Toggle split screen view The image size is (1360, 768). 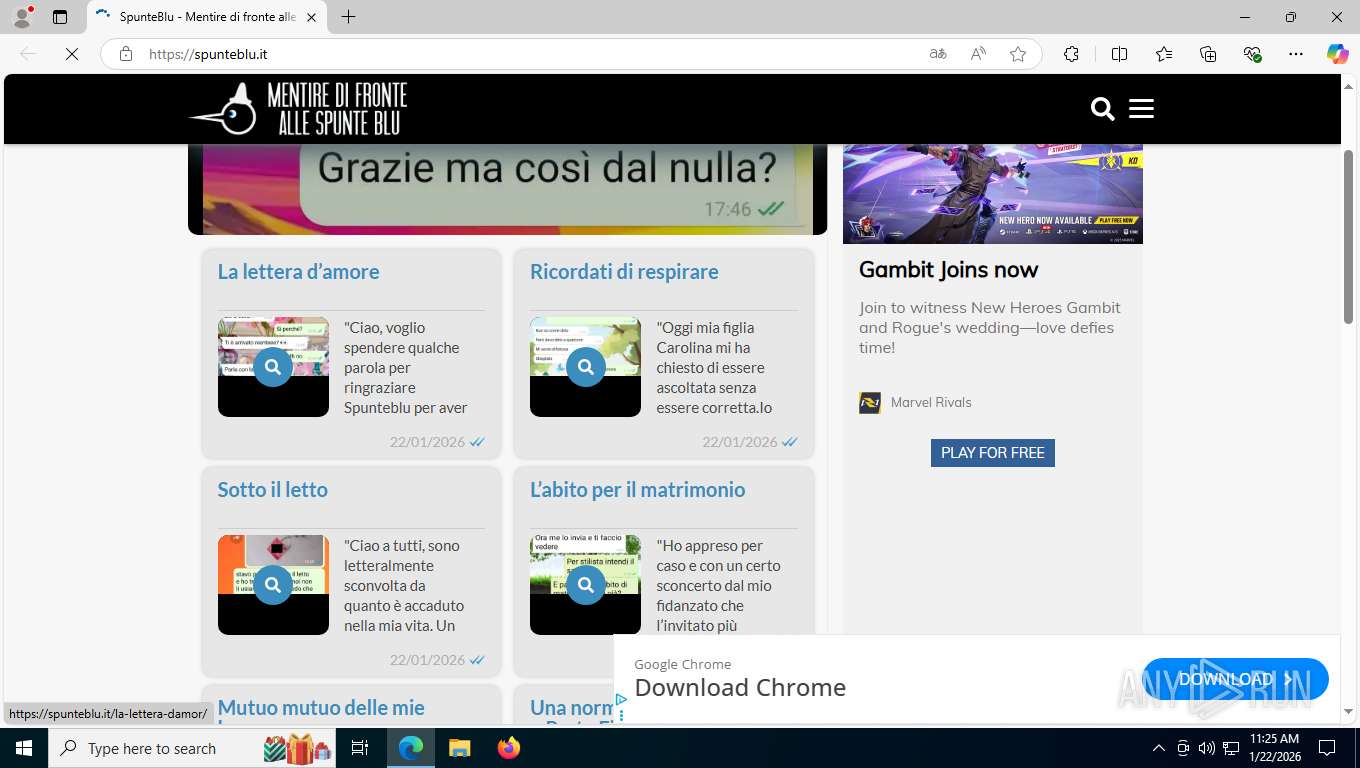(x=1119, y=54)
